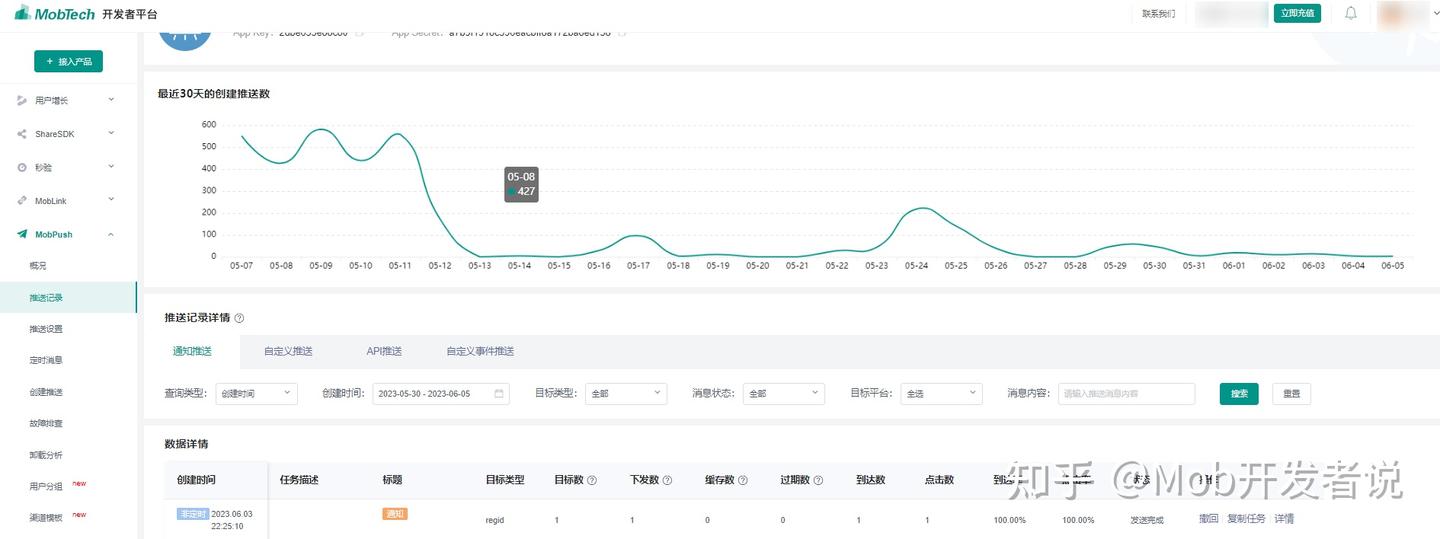Click the 发送完成 status cell
Screen dimensions: 1440x539
(1147, 520)
